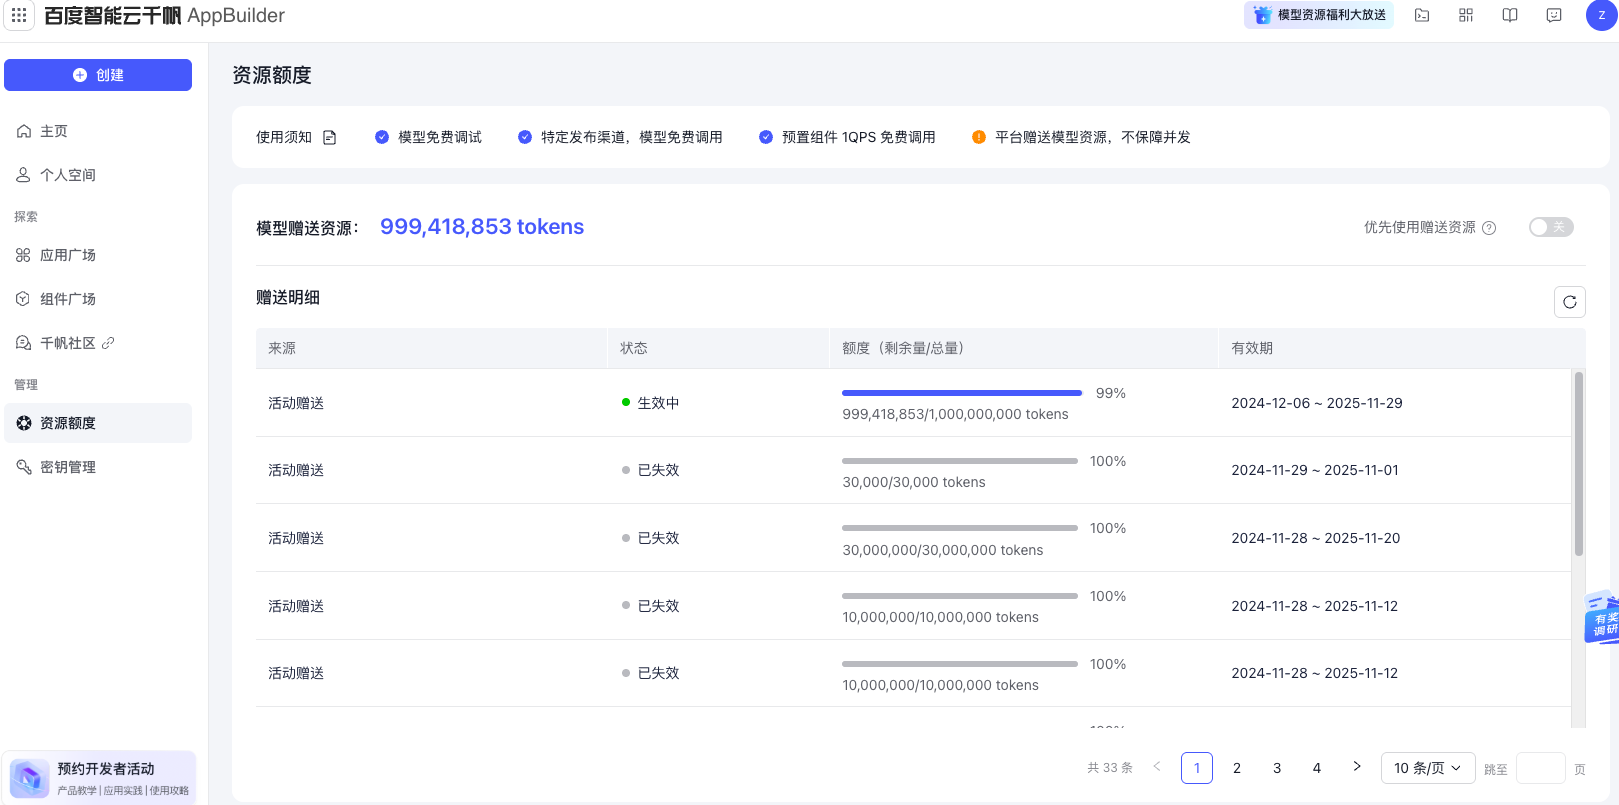Open 组件广场 in sidebar

[98, 299]
